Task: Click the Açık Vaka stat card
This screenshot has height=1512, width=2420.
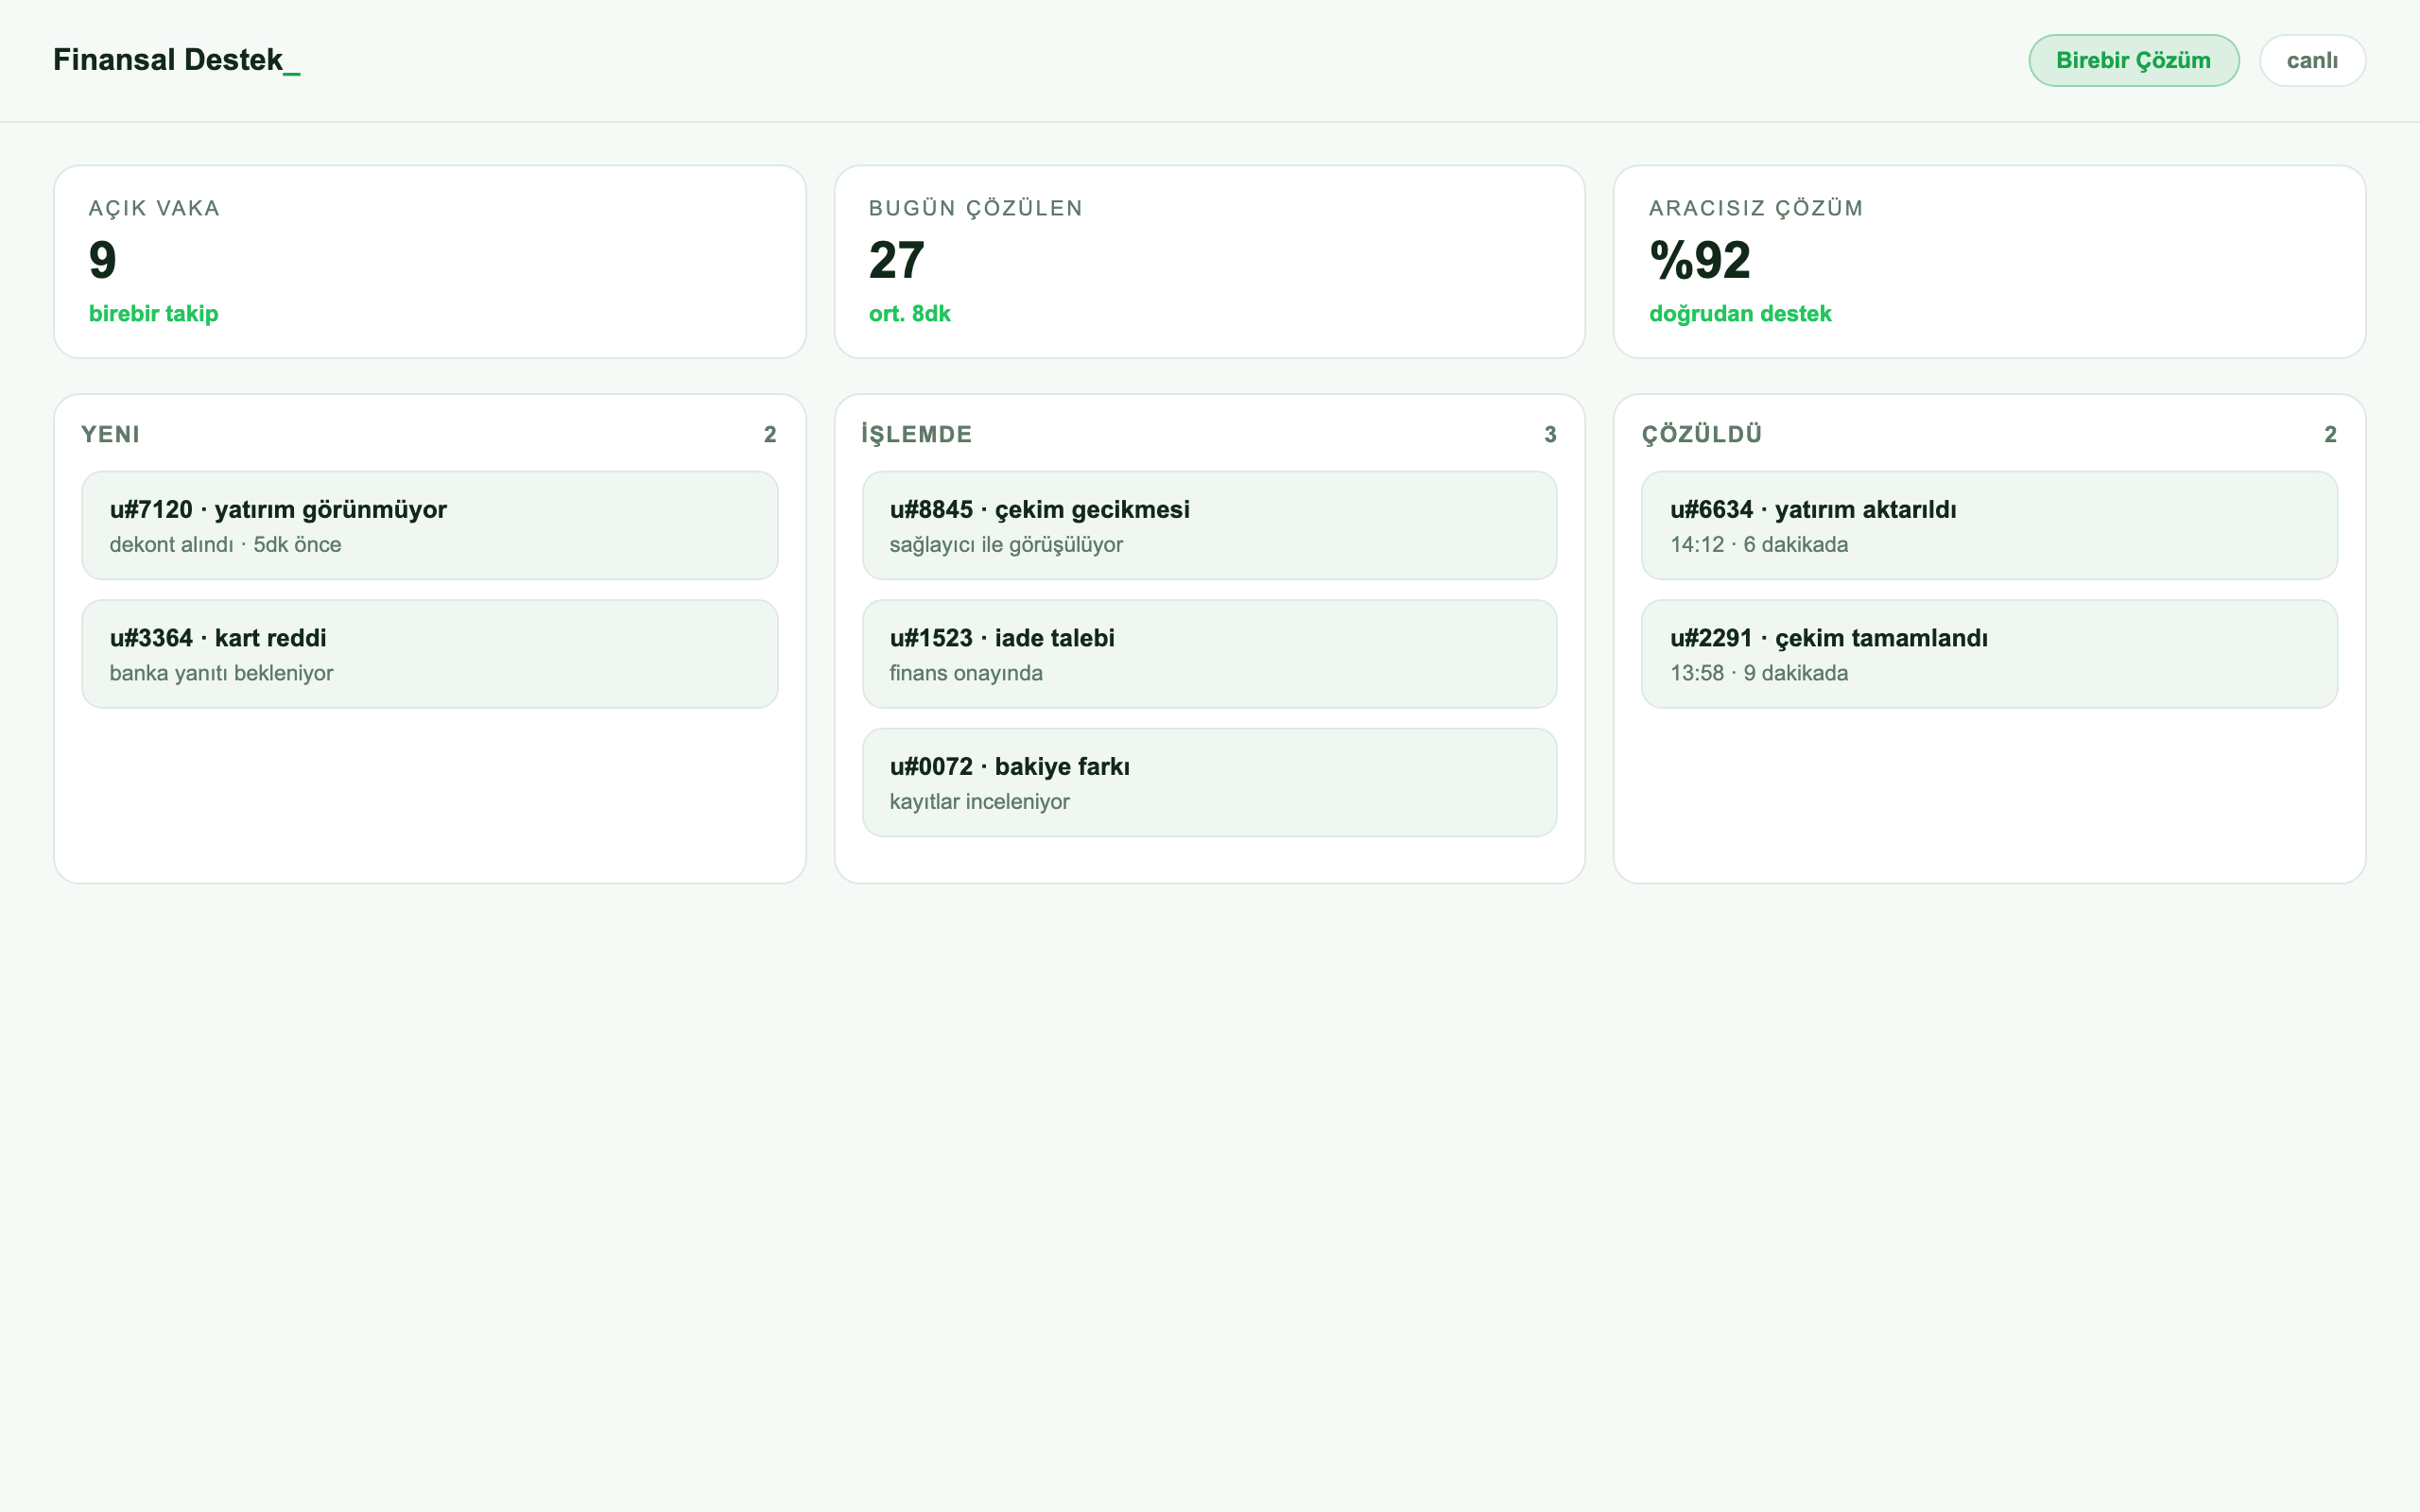Action: [x=430, y=262]
